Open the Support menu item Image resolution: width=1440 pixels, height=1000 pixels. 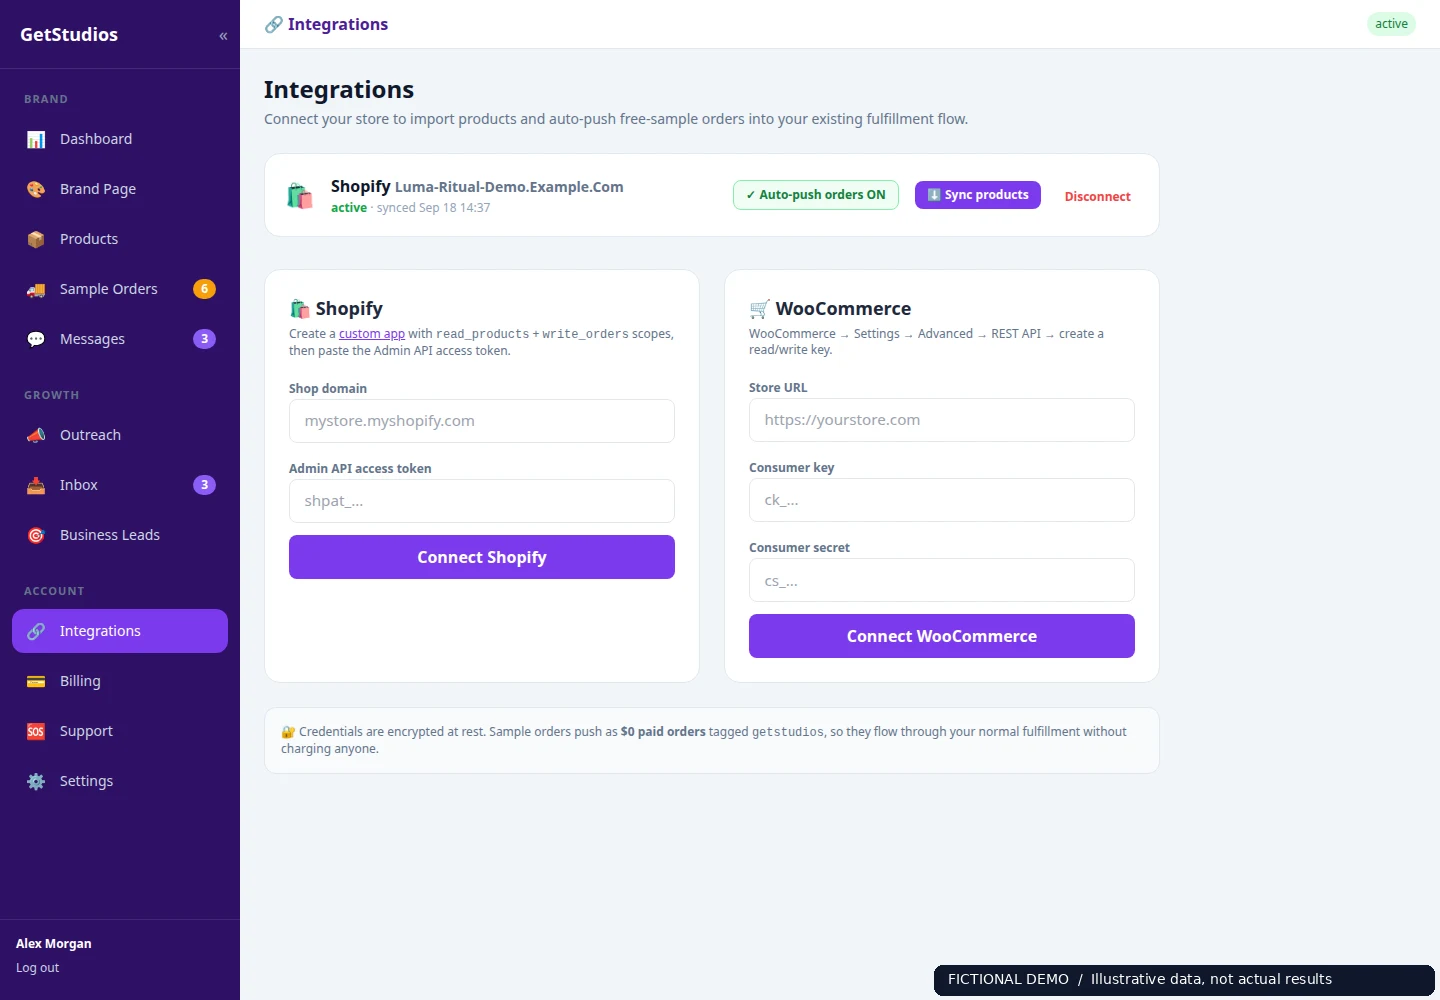(x=120, y=731)
